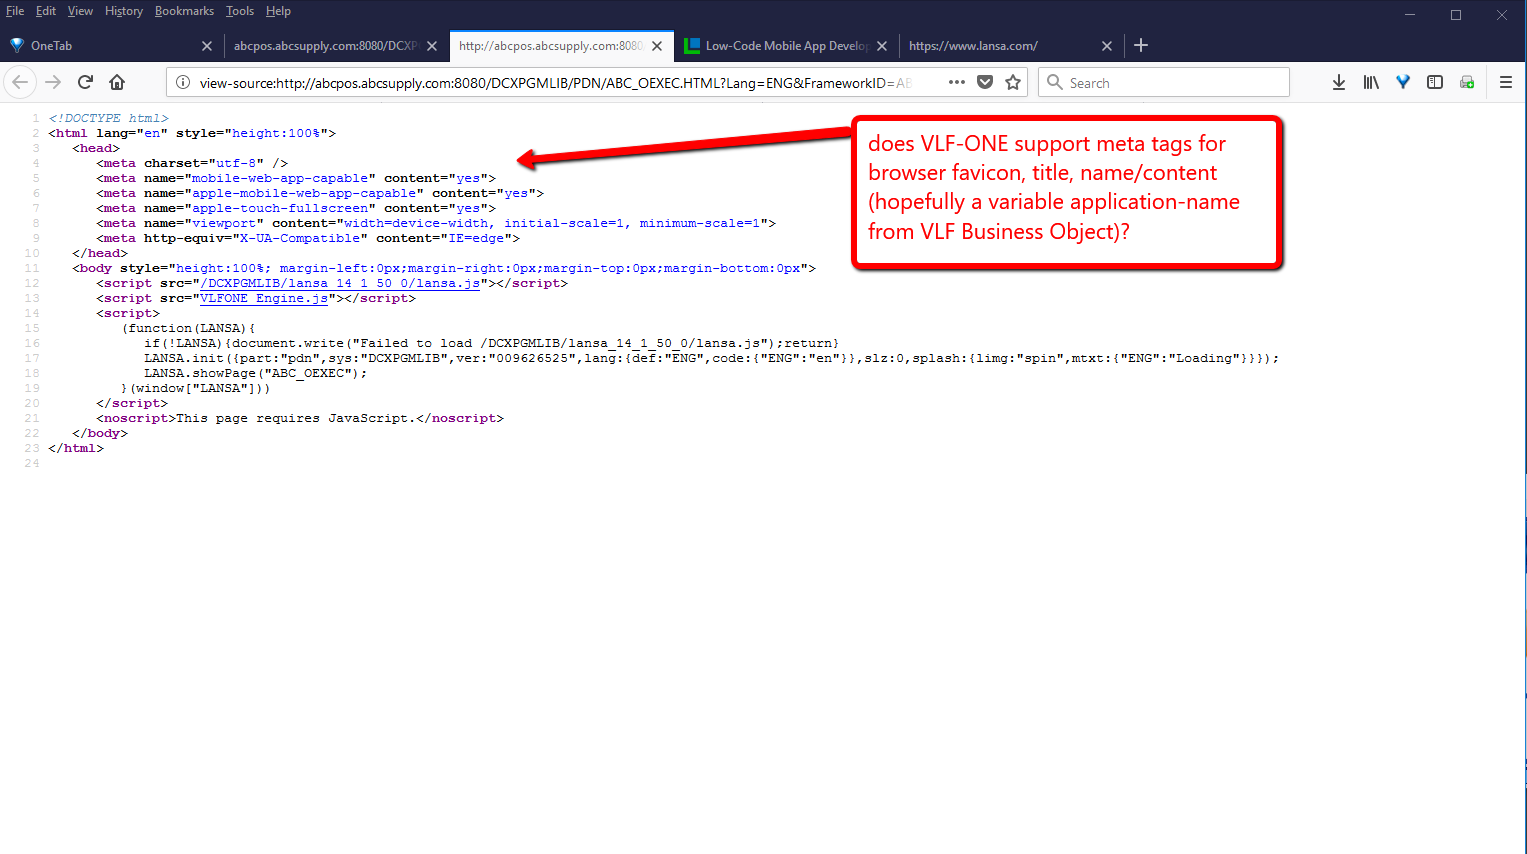Switch to the OneTab tab

coord(51,46)
